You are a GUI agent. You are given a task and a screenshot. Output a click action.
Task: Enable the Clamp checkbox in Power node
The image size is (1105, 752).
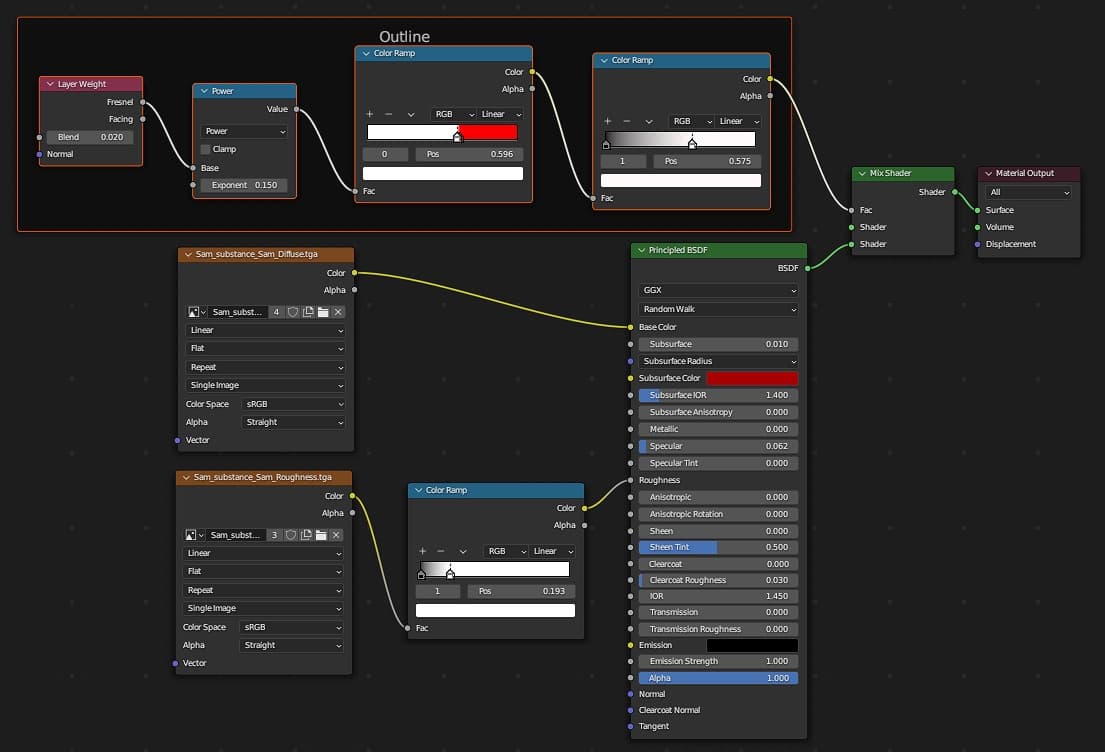[206, 149]
